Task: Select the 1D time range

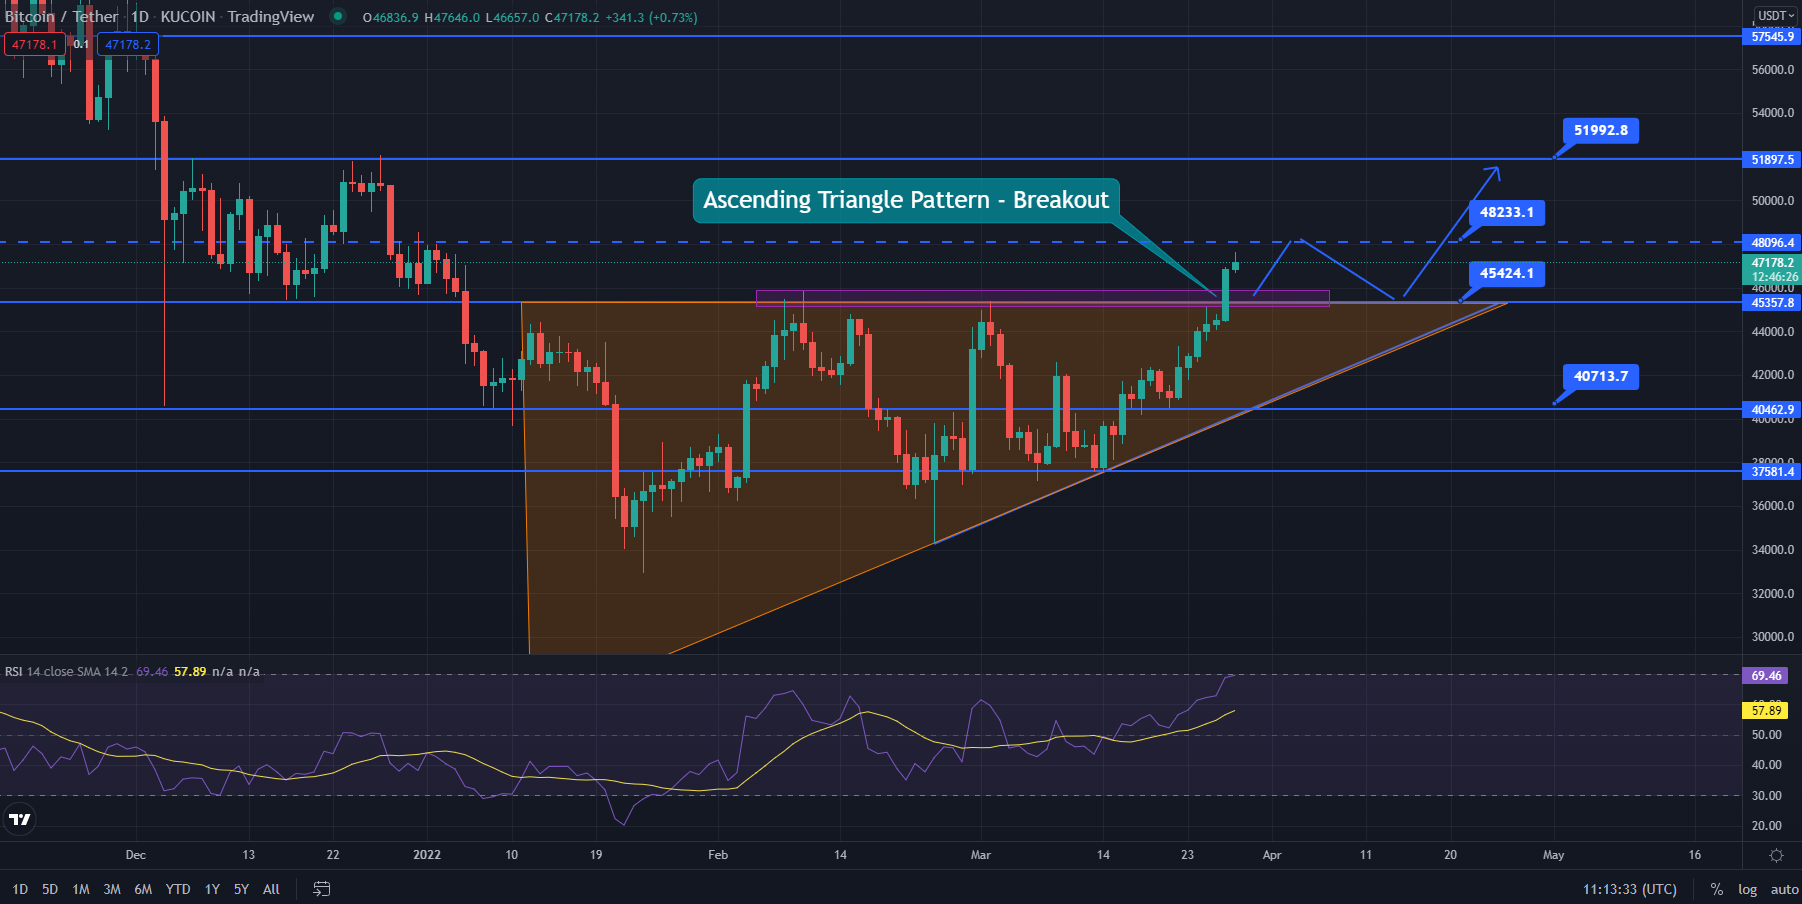Action: [20, 889]
